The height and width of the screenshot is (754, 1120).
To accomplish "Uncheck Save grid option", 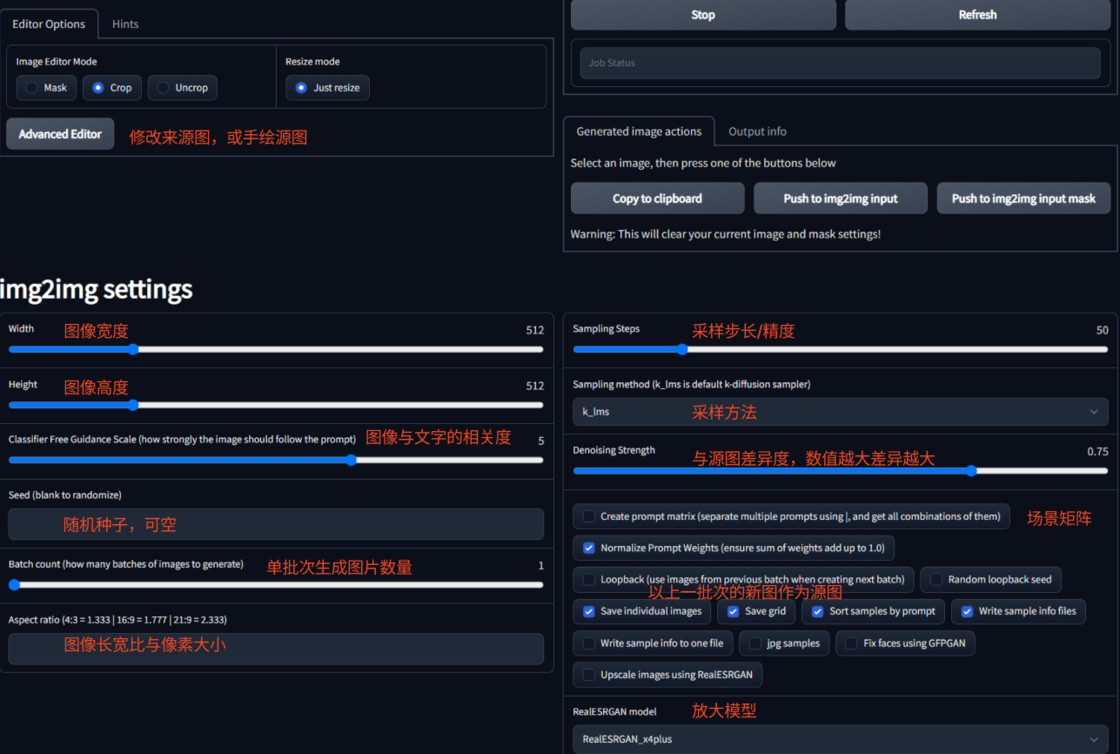I will click(x=733, y=611).
